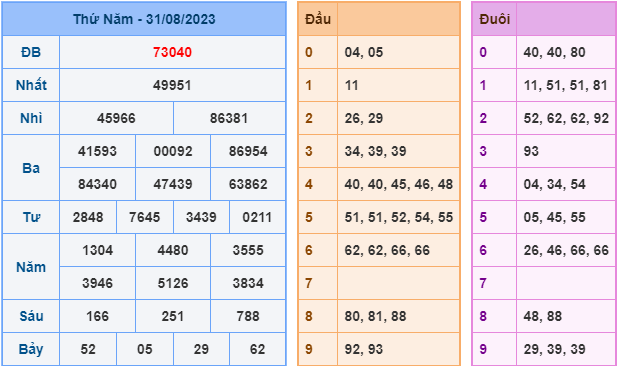Select the Tư prize label
The height and width of the screenshot is (366, 618).
click(x=31, y=217)
